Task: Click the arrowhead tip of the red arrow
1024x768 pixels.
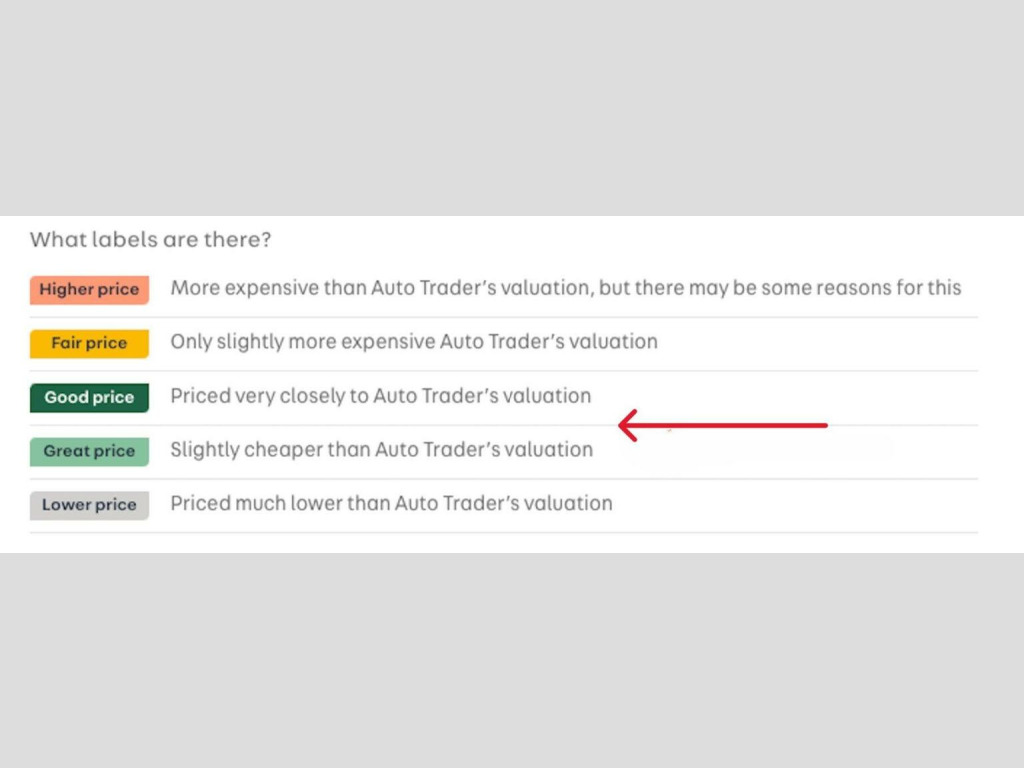Action: tap(622, 426)
